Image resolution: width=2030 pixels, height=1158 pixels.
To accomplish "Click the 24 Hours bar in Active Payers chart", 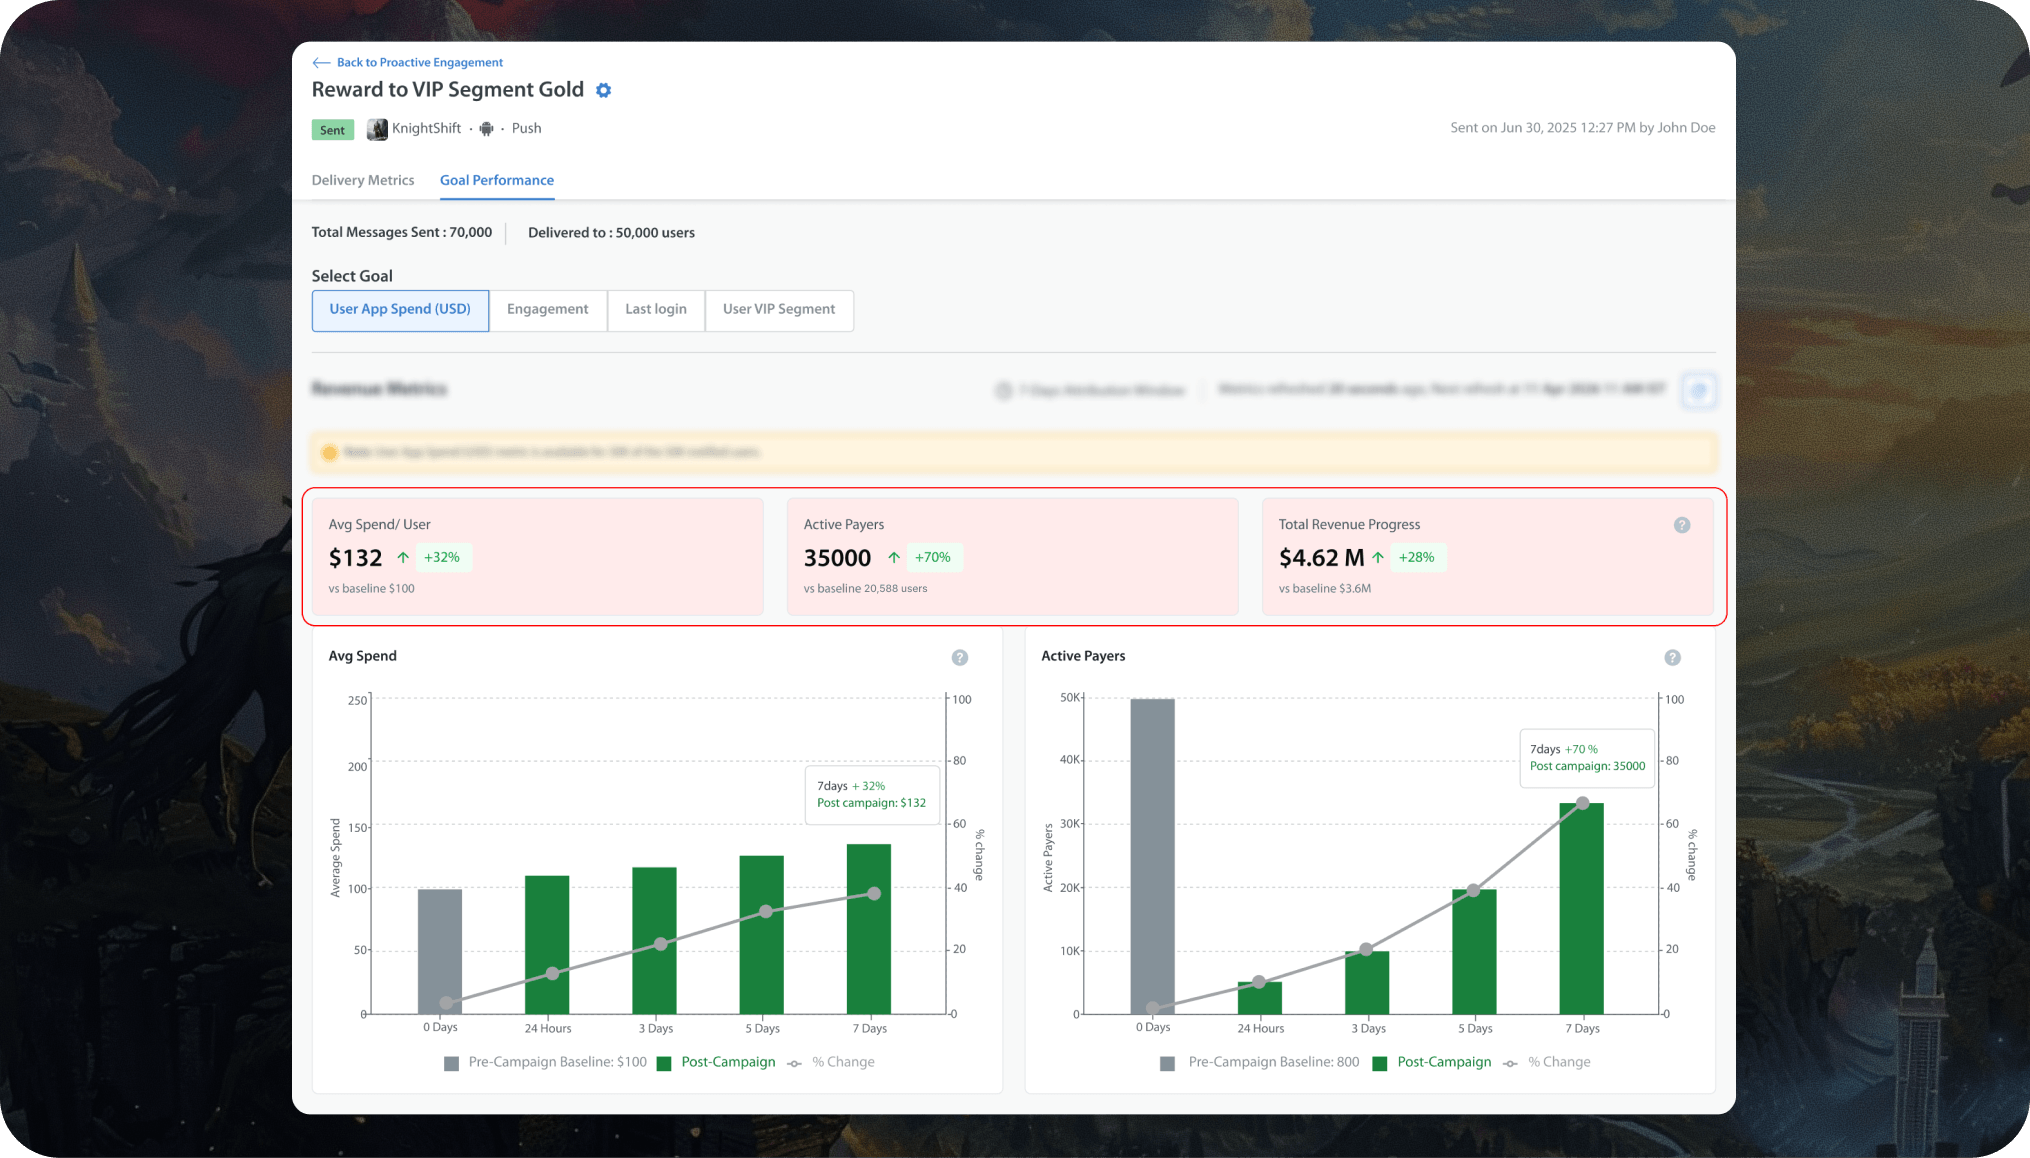I will (x=1260, y=997).
